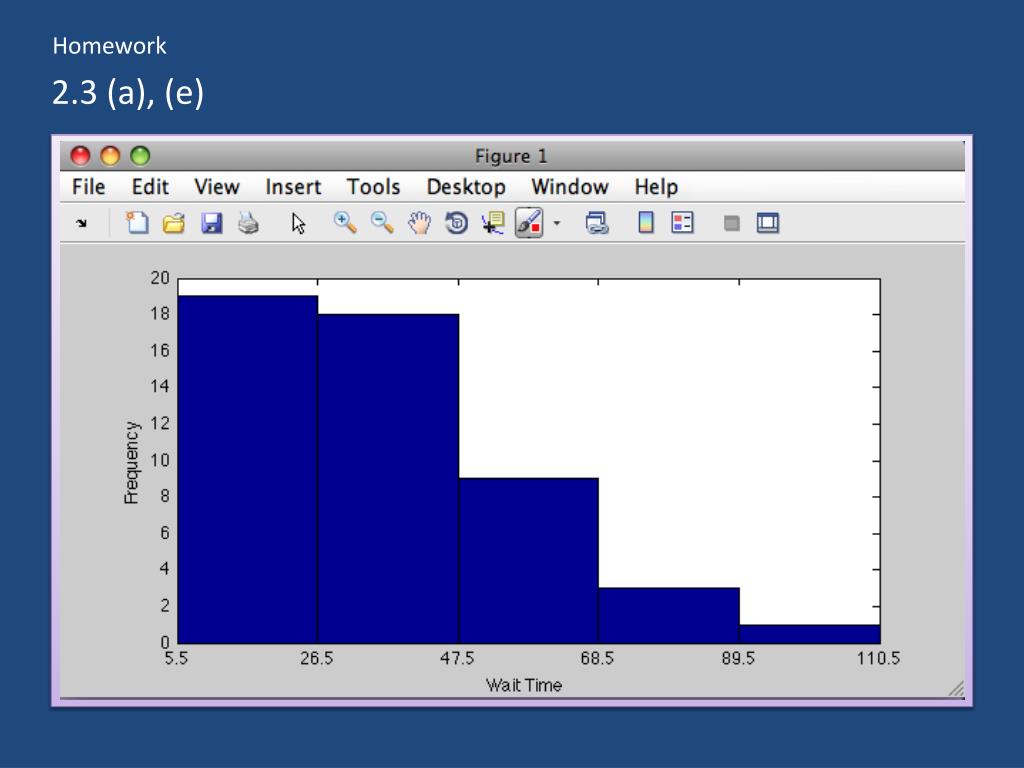Click the window resize grip corner

[x=956, y=689]
